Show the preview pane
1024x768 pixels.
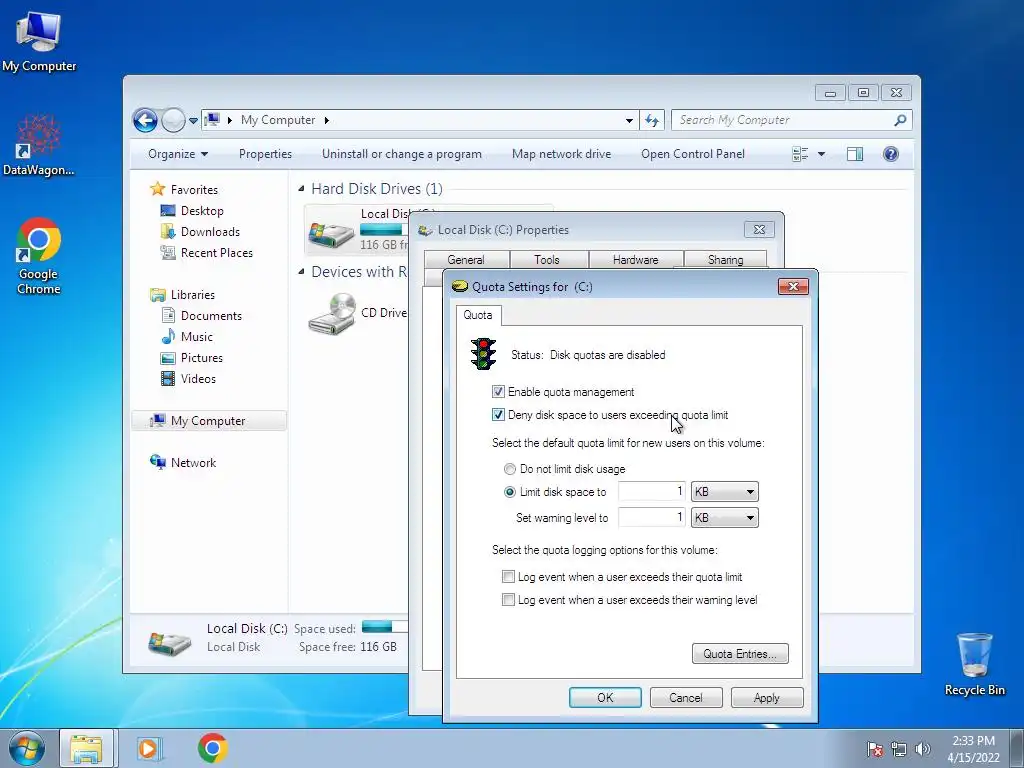[855, 154]
